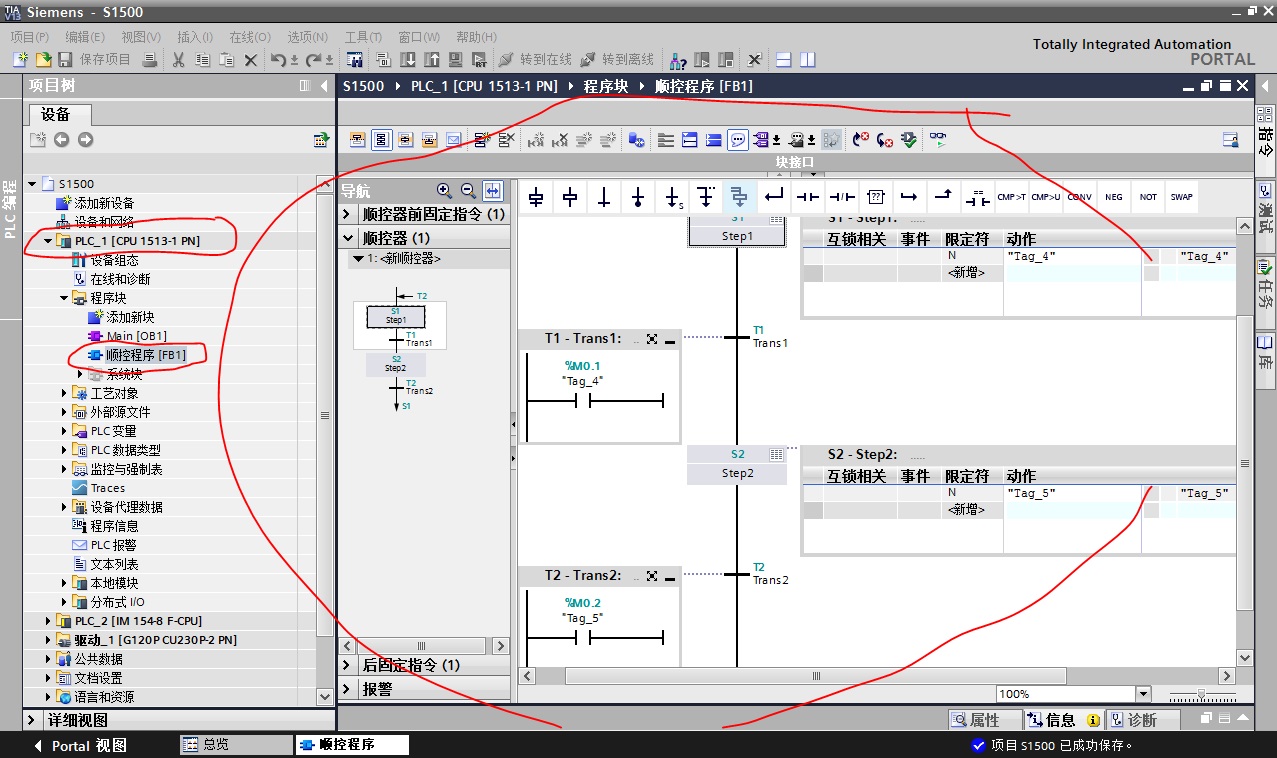
Task: Click the cut scissors icon
Action: pos(179,60)
